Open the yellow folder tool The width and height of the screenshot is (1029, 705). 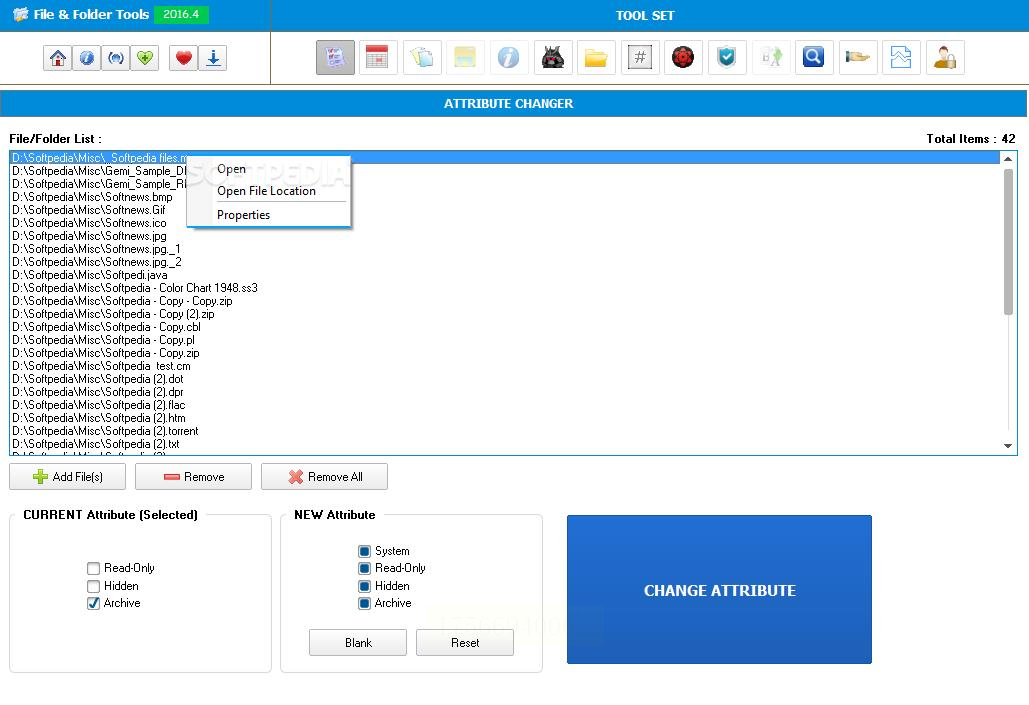click(x=596, y=57)
